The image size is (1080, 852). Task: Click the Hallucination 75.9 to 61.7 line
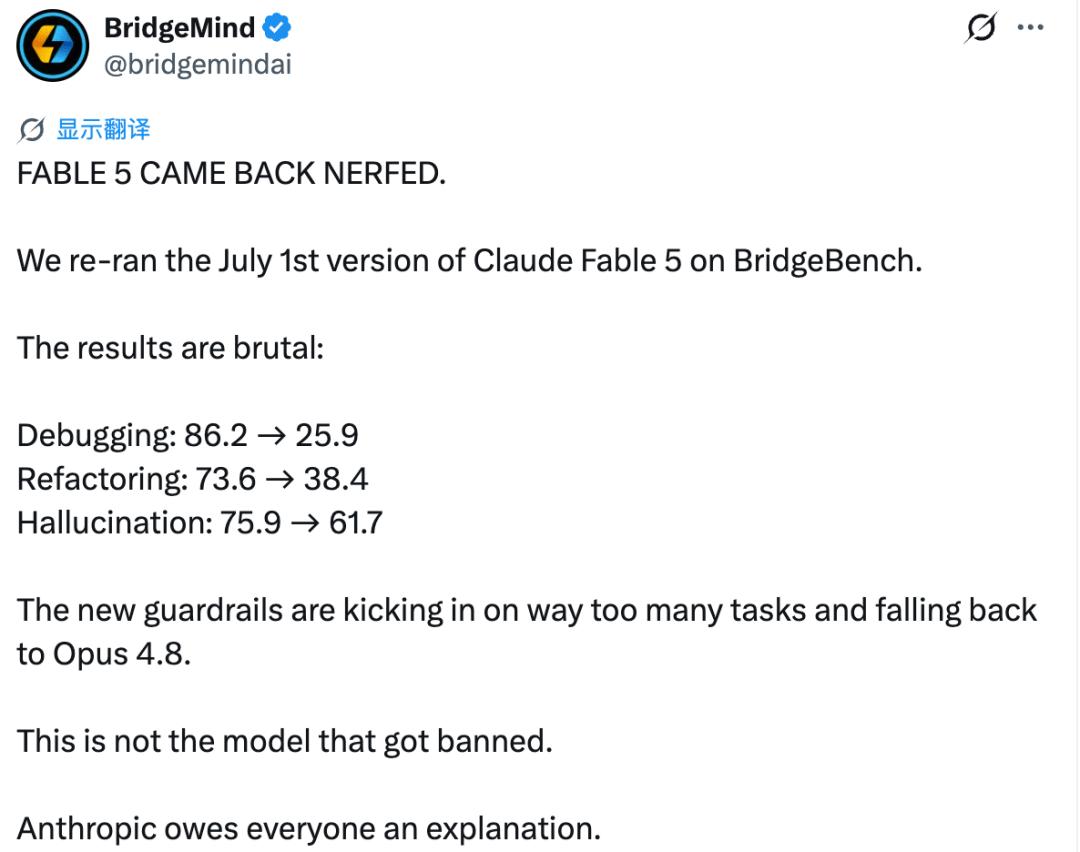pyautogui.click(x=200, y=523)
